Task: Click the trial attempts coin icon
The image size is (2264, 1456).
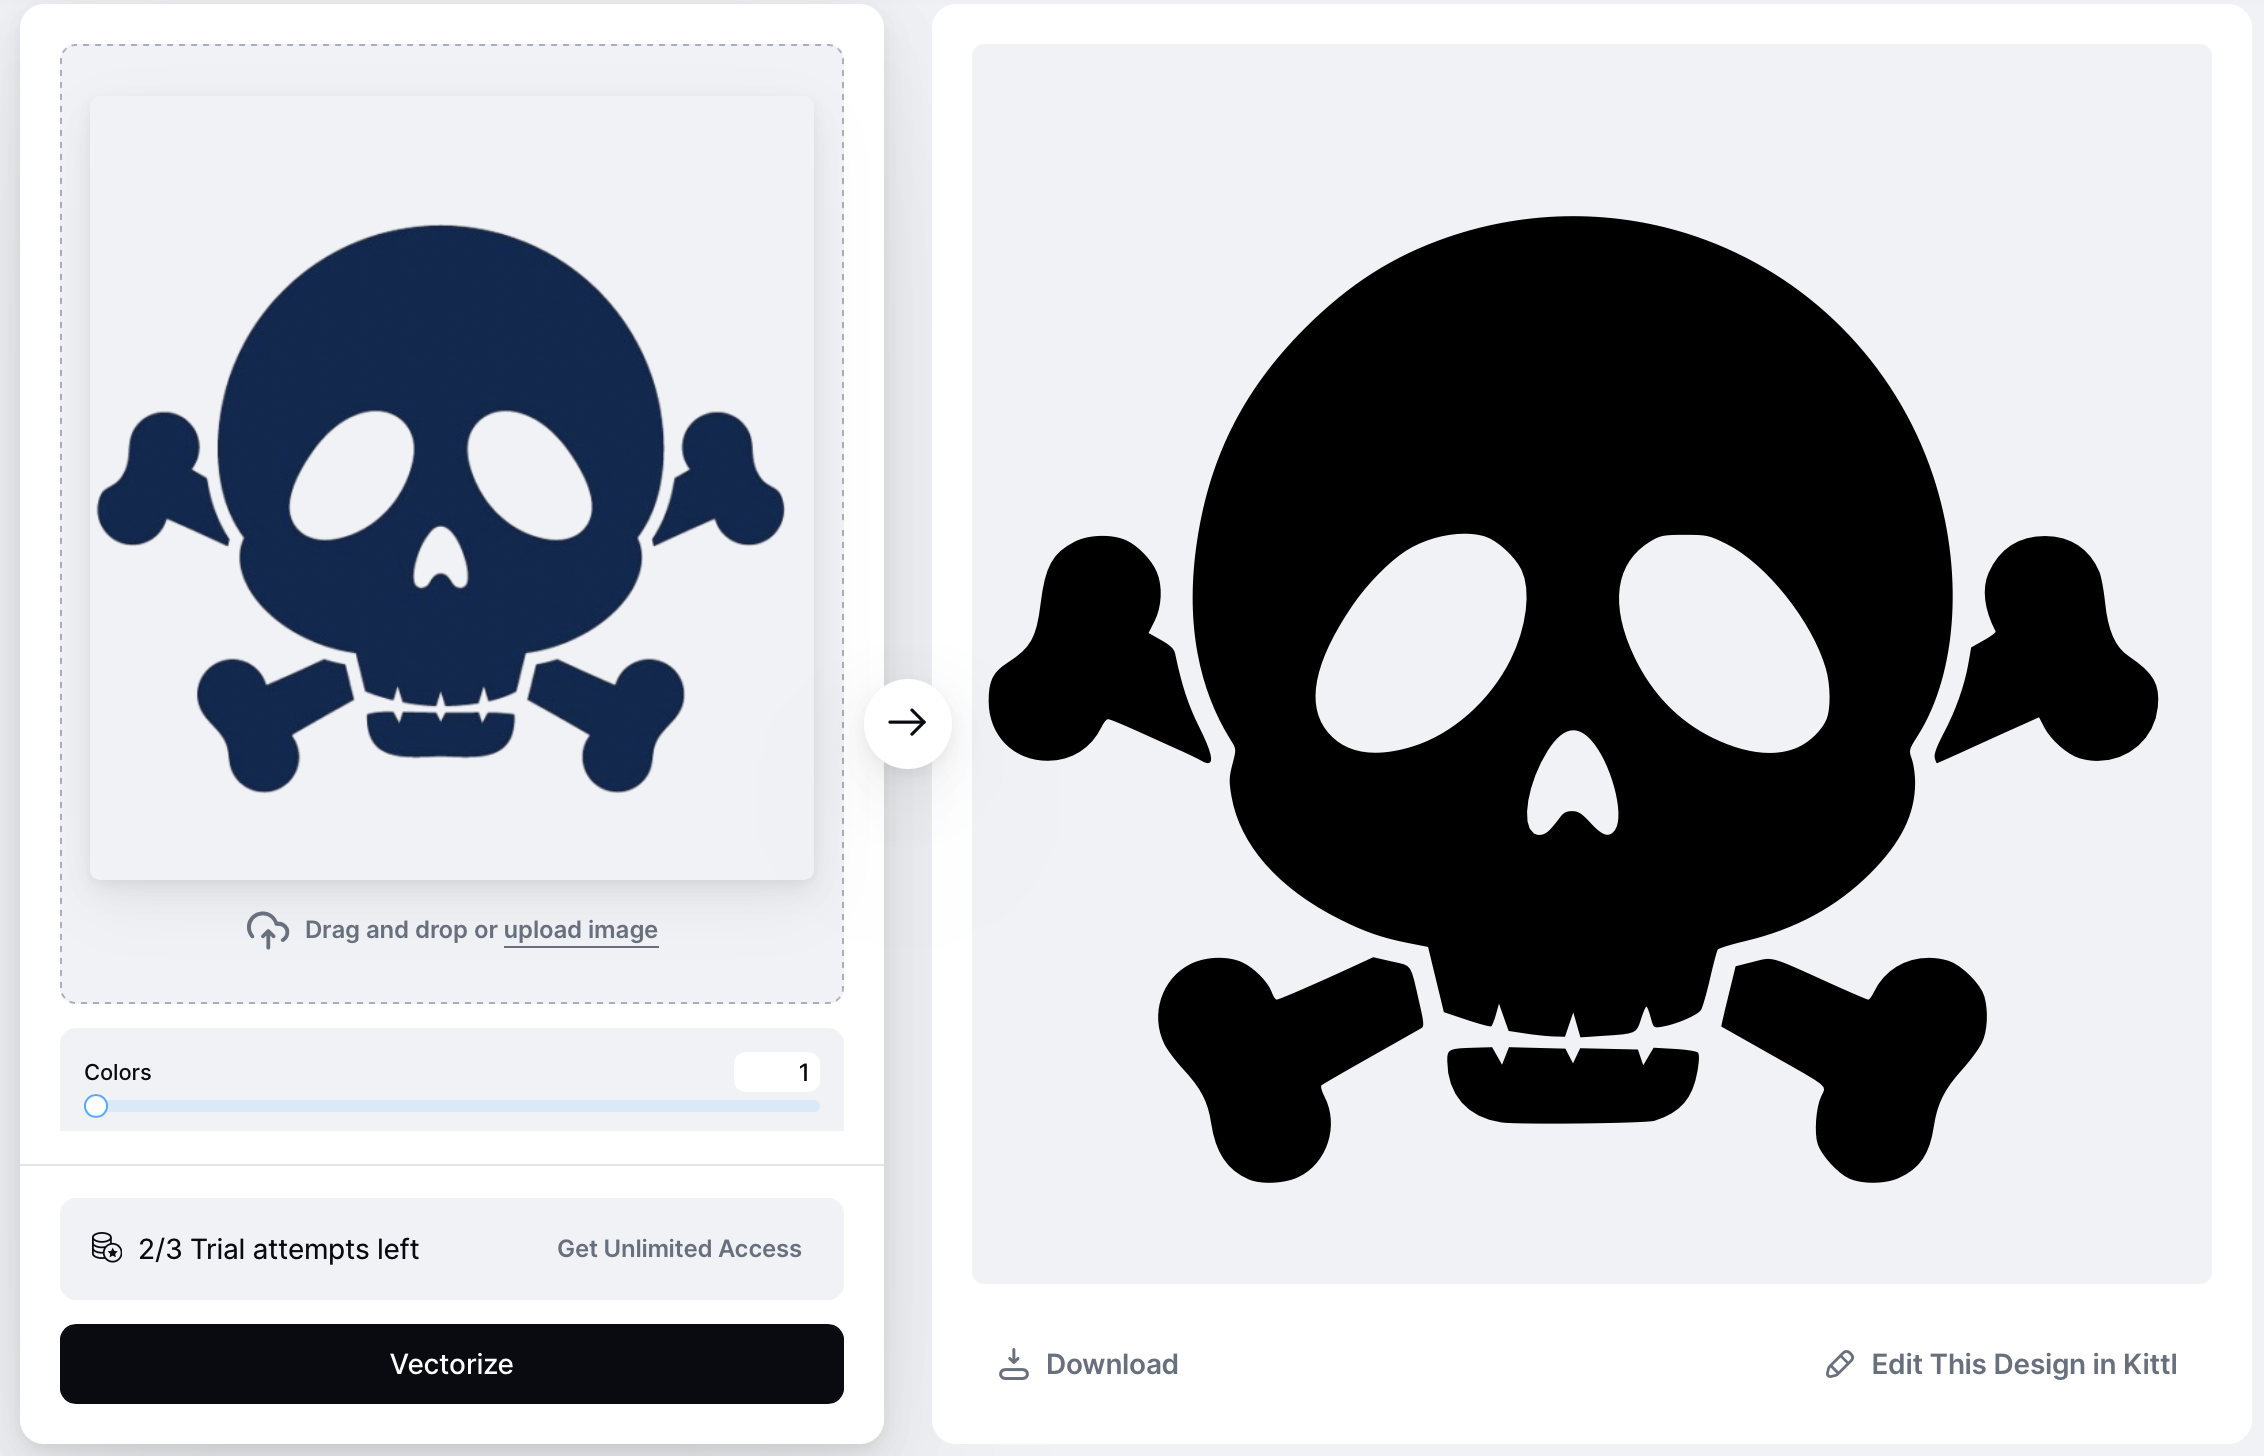Action: click(x=106, y=1248)
